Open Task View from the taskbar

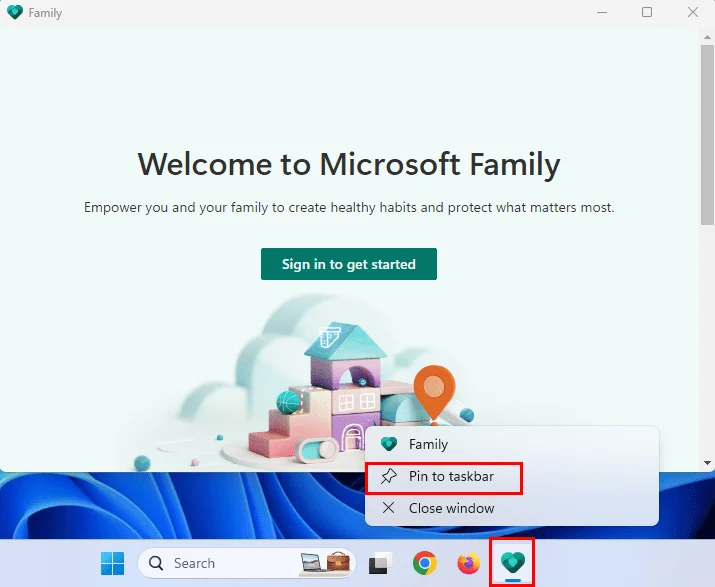[380, 563]
